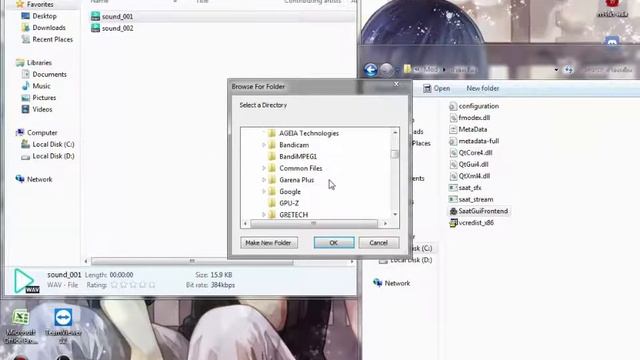Open Microsoft Office Excel desktop shortcut

(x=21, y=327)
